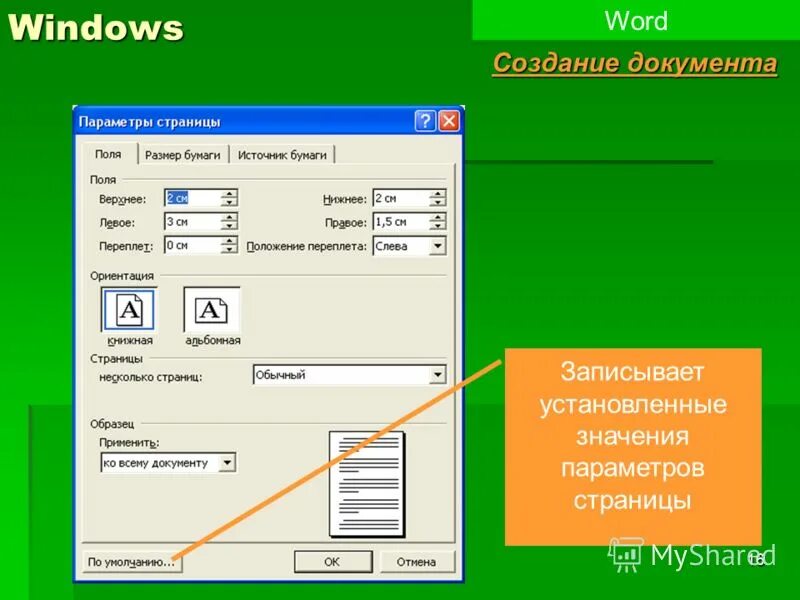Switch to the Поля tab
The height and width of the screenshot is (600, 800).
pos(109,154)
